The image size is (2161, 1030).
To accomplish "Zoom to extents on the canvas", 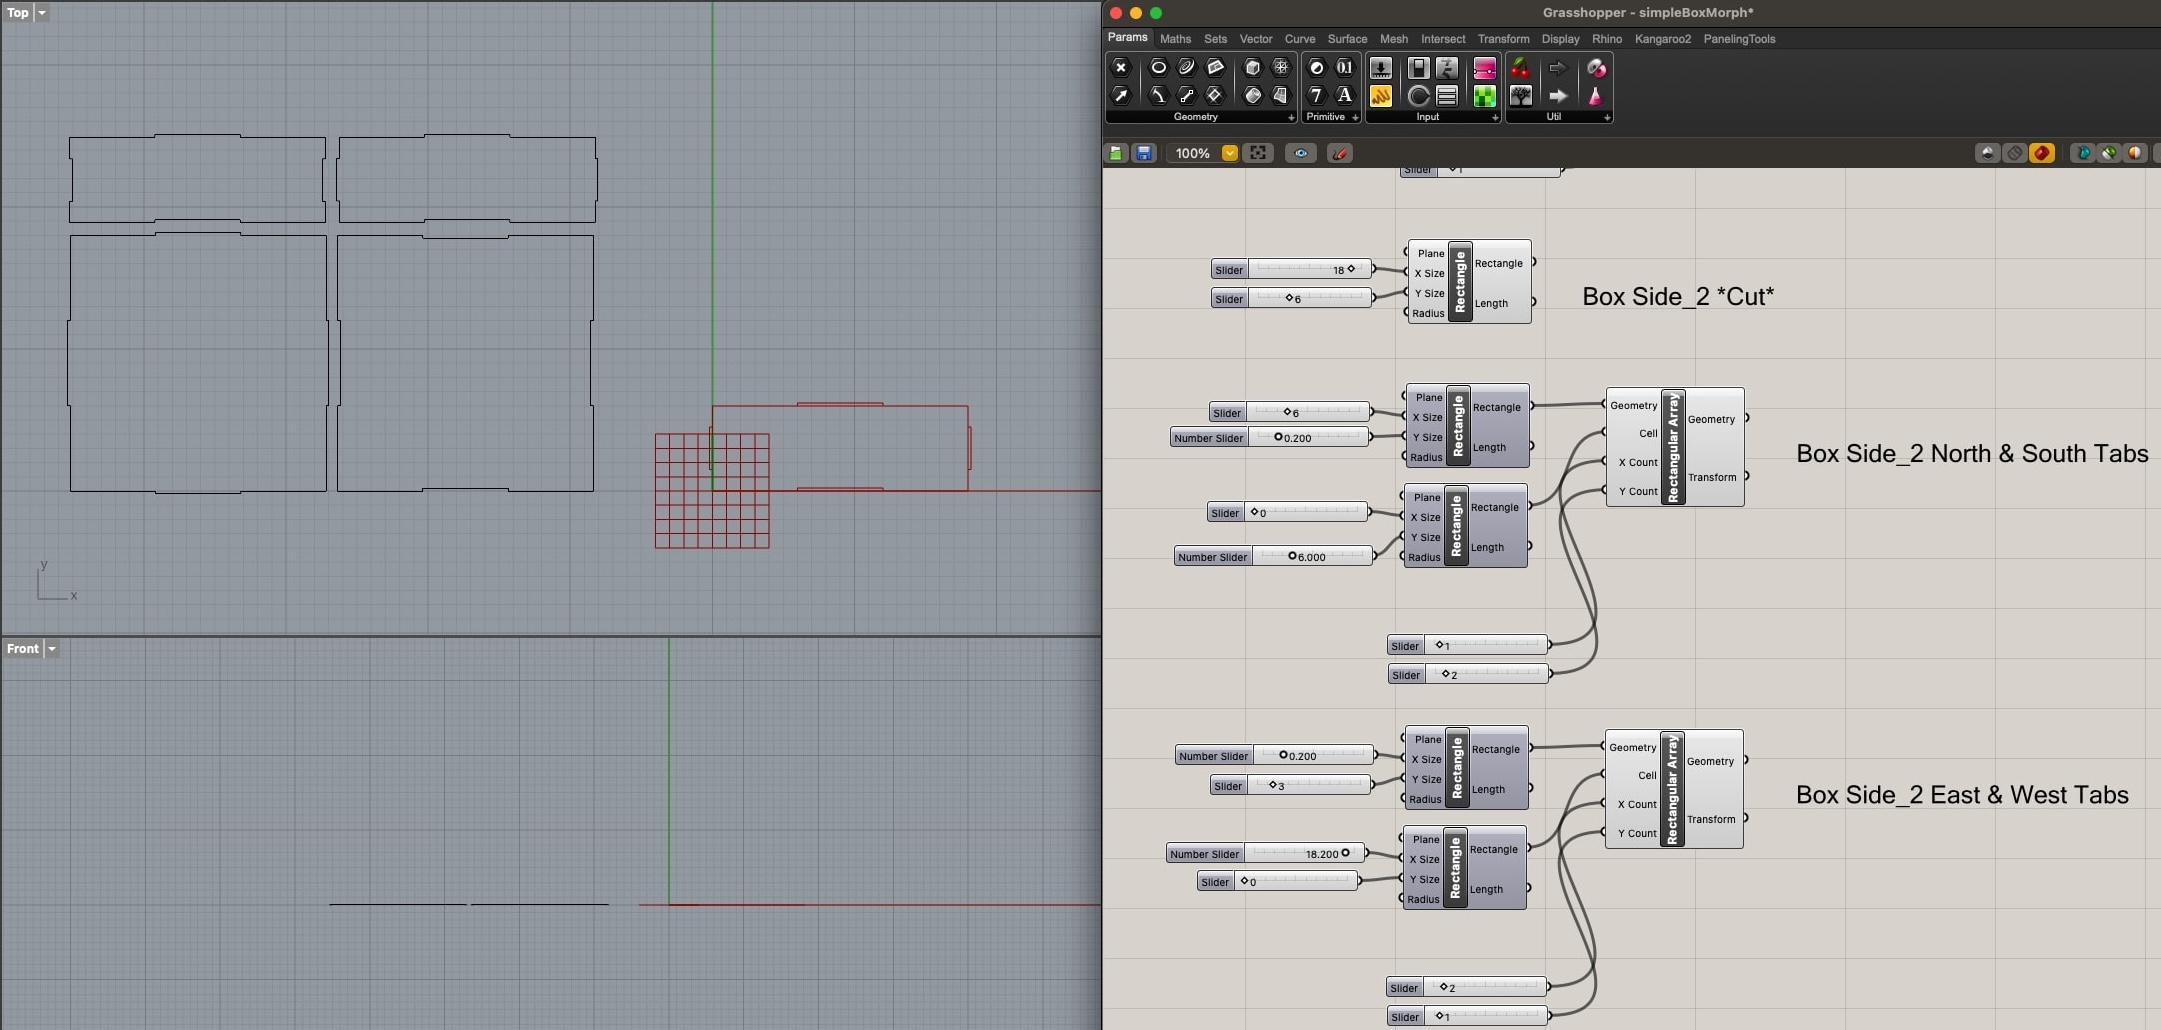I will coord(1258,153).
